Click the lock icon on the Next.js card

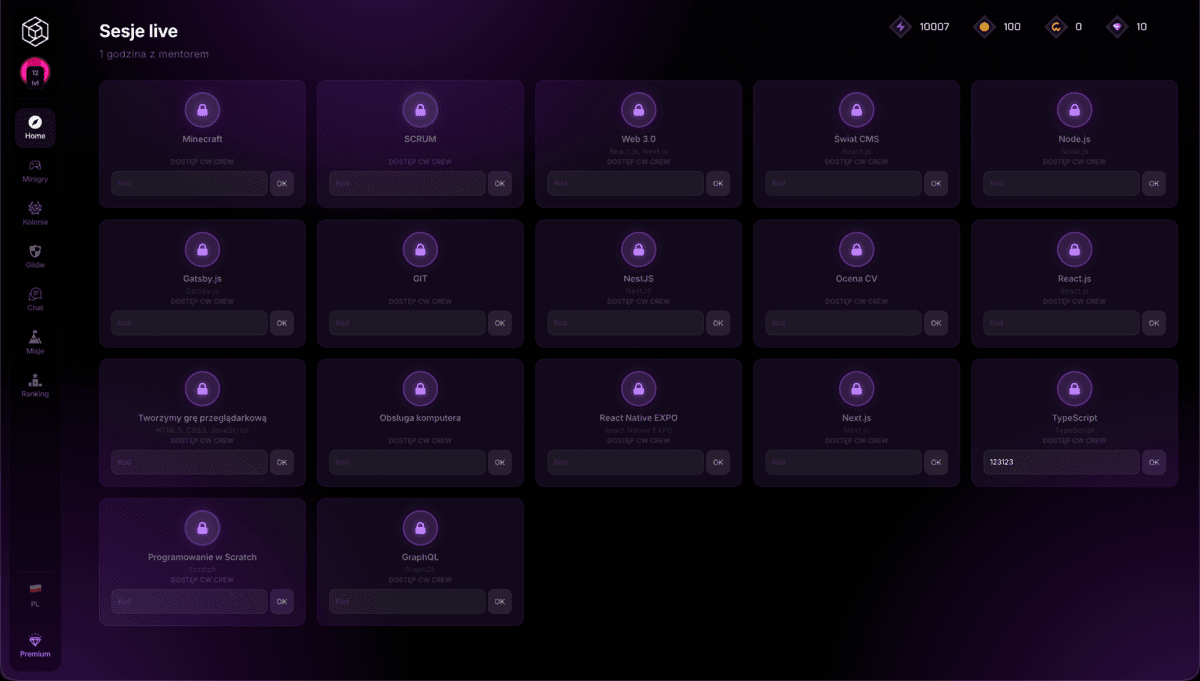click(856, 388)
